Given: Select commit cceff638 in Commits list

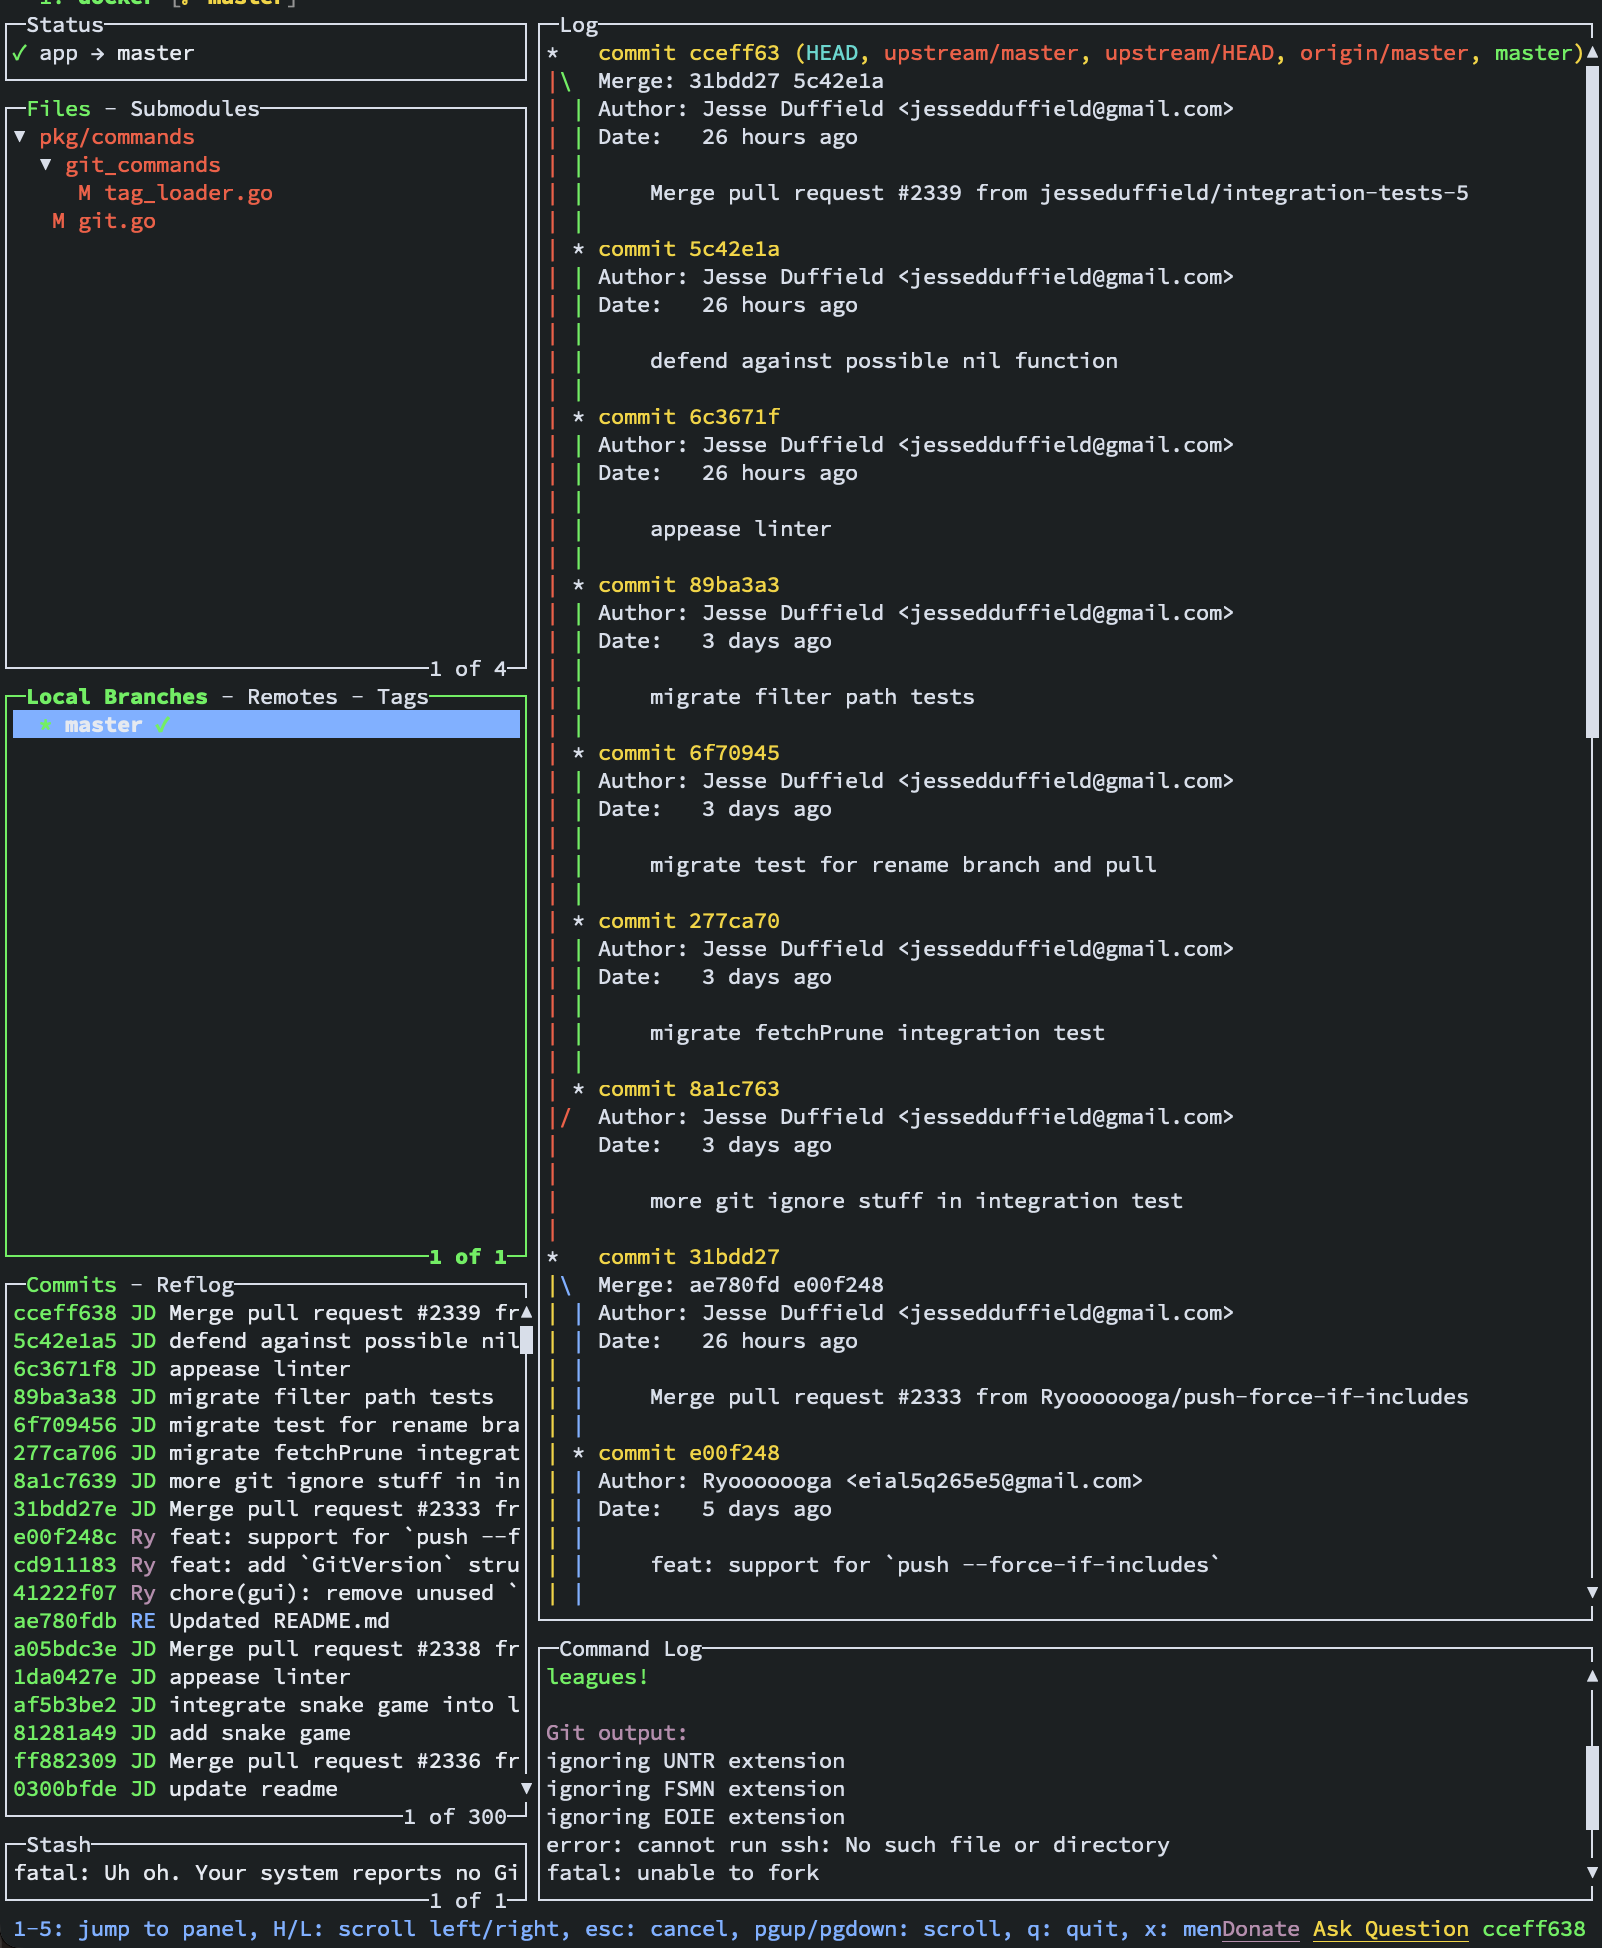Looking at the screenshot, I should click(266, 1313).
